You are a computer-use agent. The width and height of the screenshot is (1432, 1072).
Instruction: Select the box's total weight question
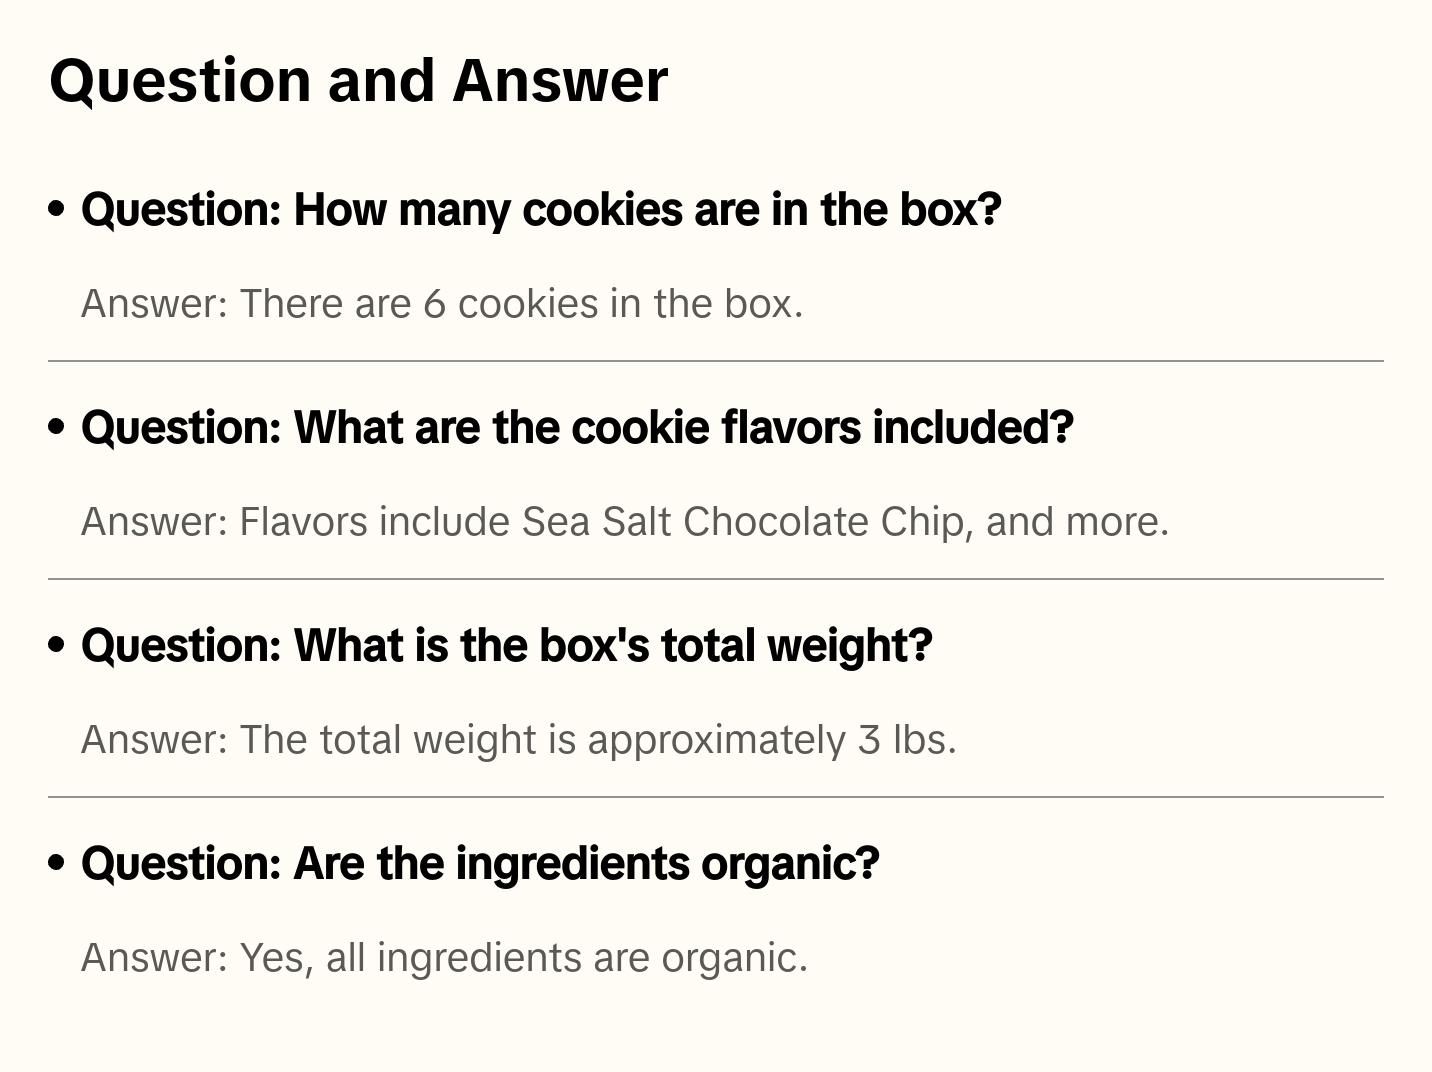(506, 646)
